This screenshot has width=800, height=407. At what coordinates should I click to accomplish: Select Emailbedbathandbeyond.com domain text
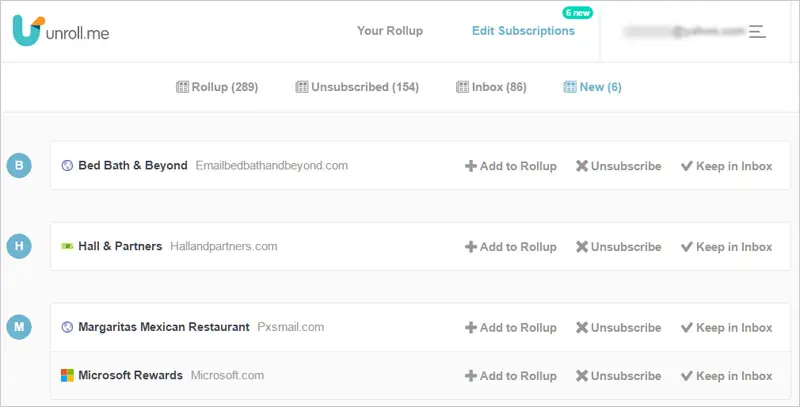coord(272,165)
